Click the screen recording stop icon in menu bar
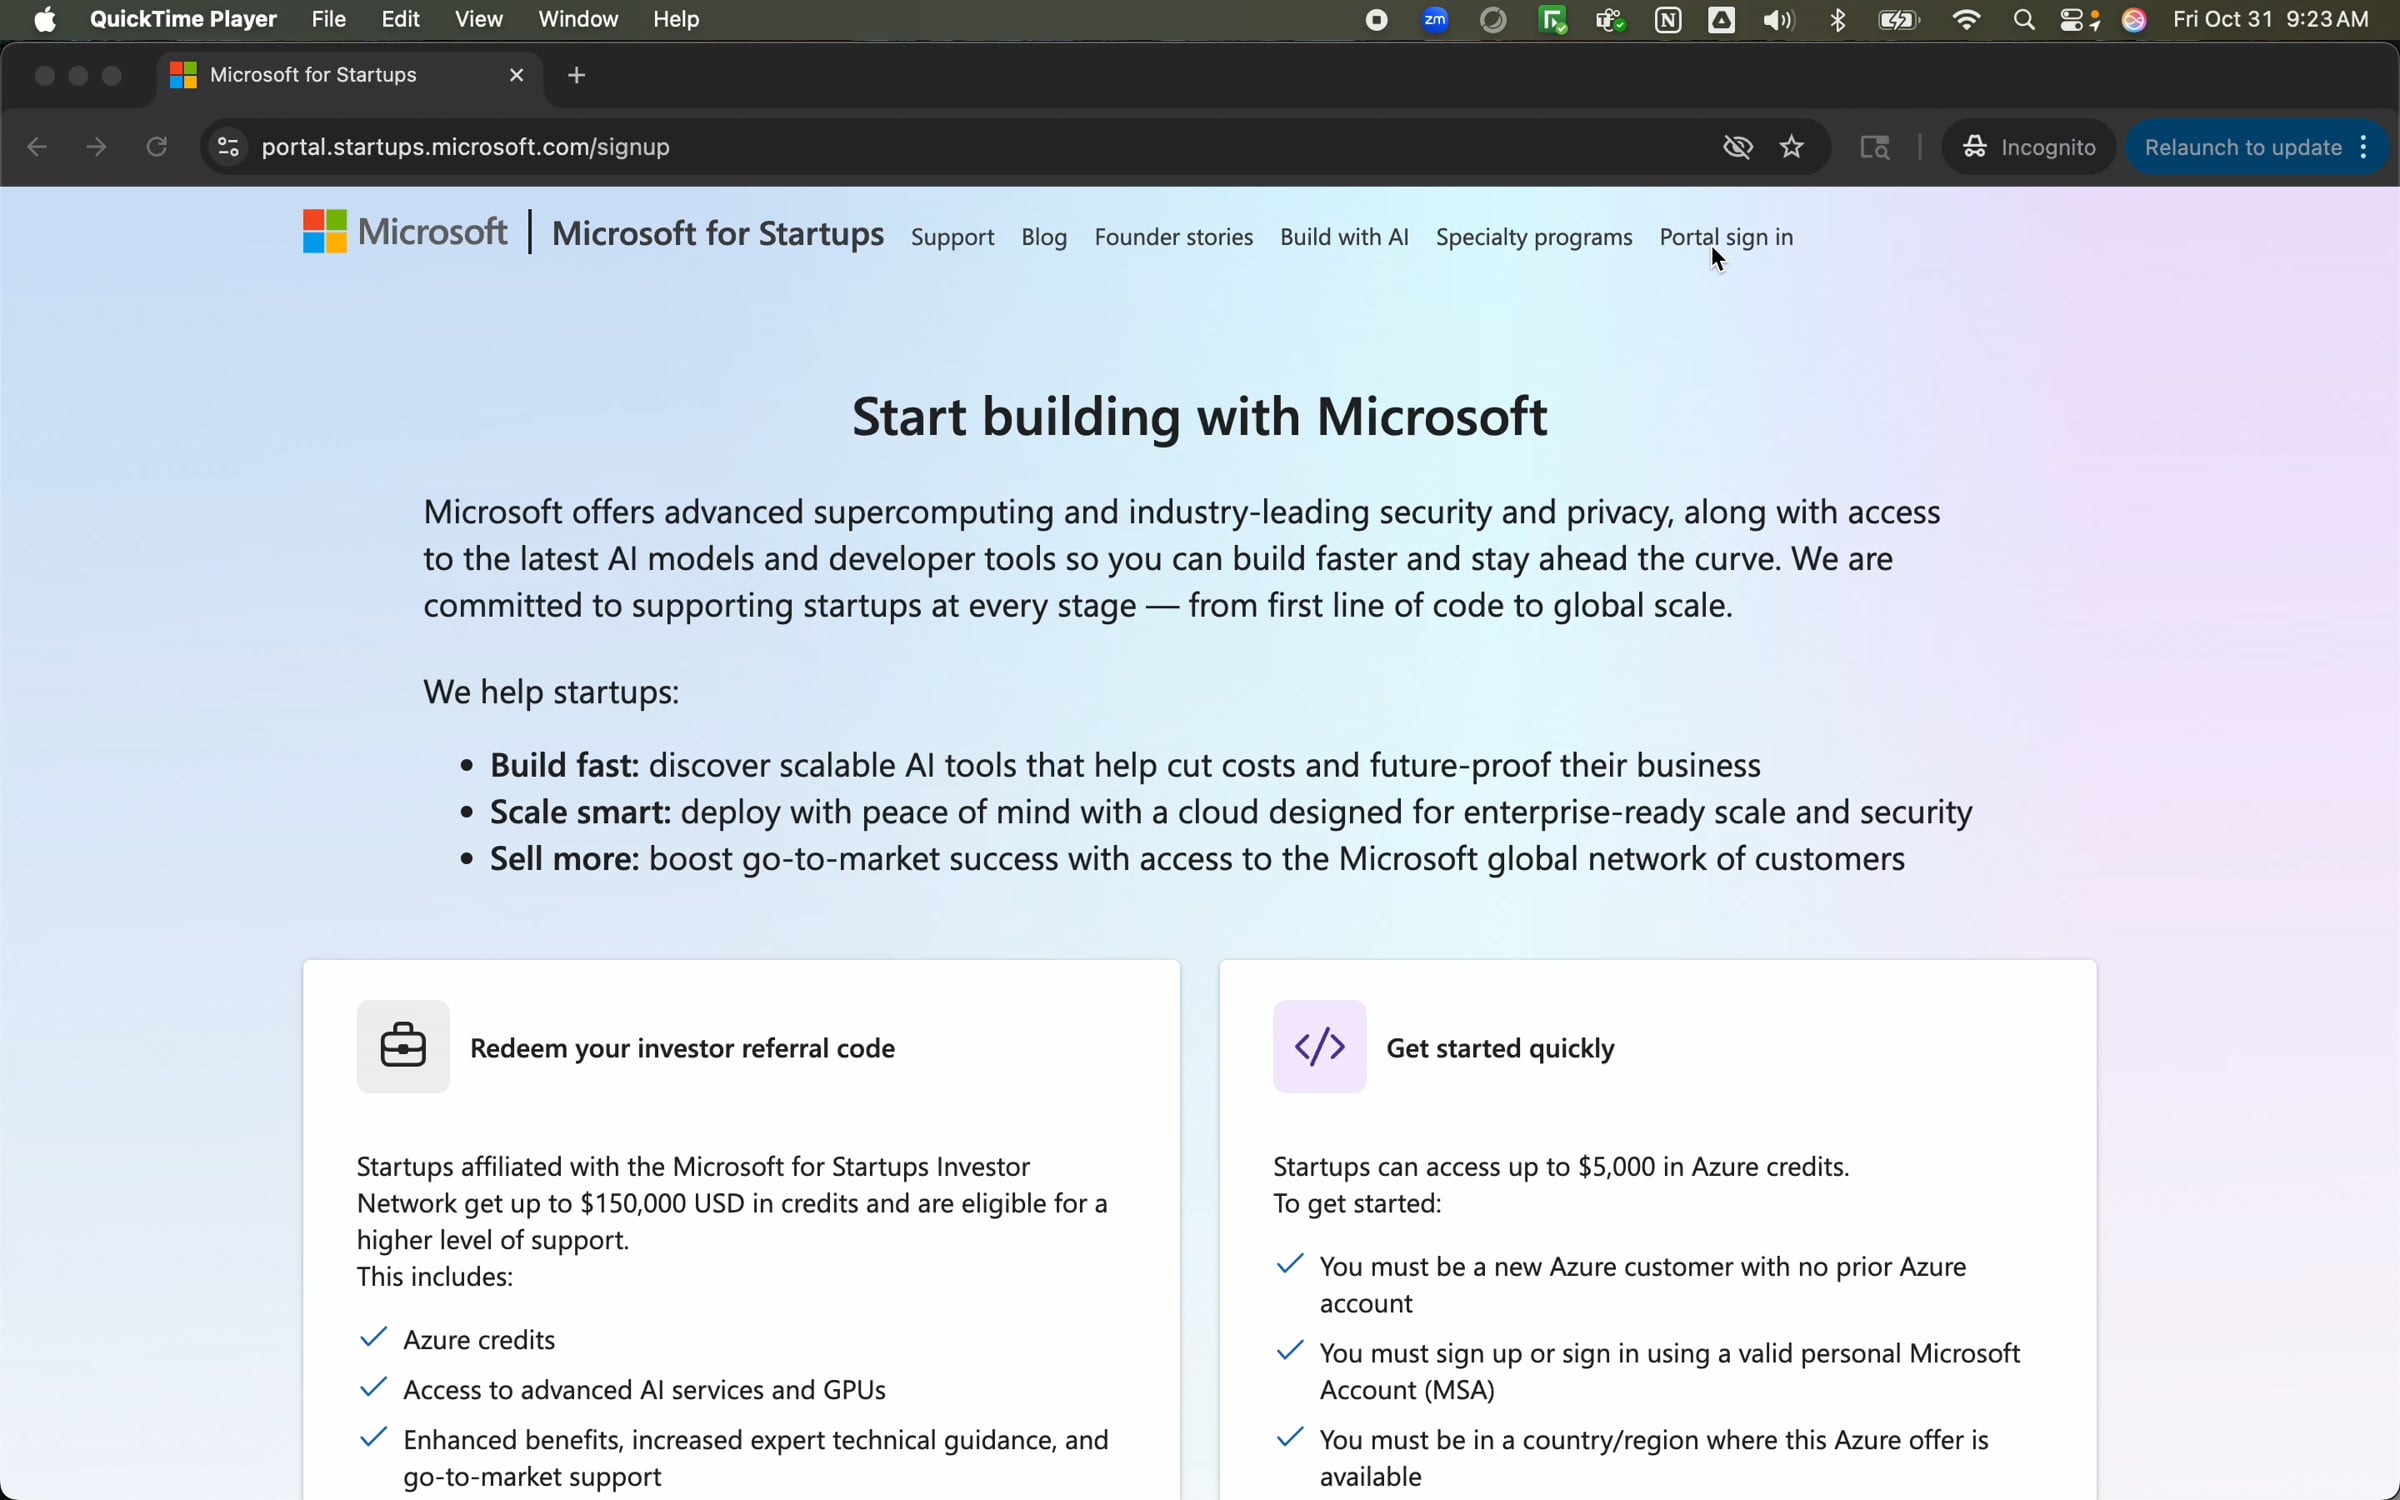The image size is (2400, 1500). [1377, 20]
